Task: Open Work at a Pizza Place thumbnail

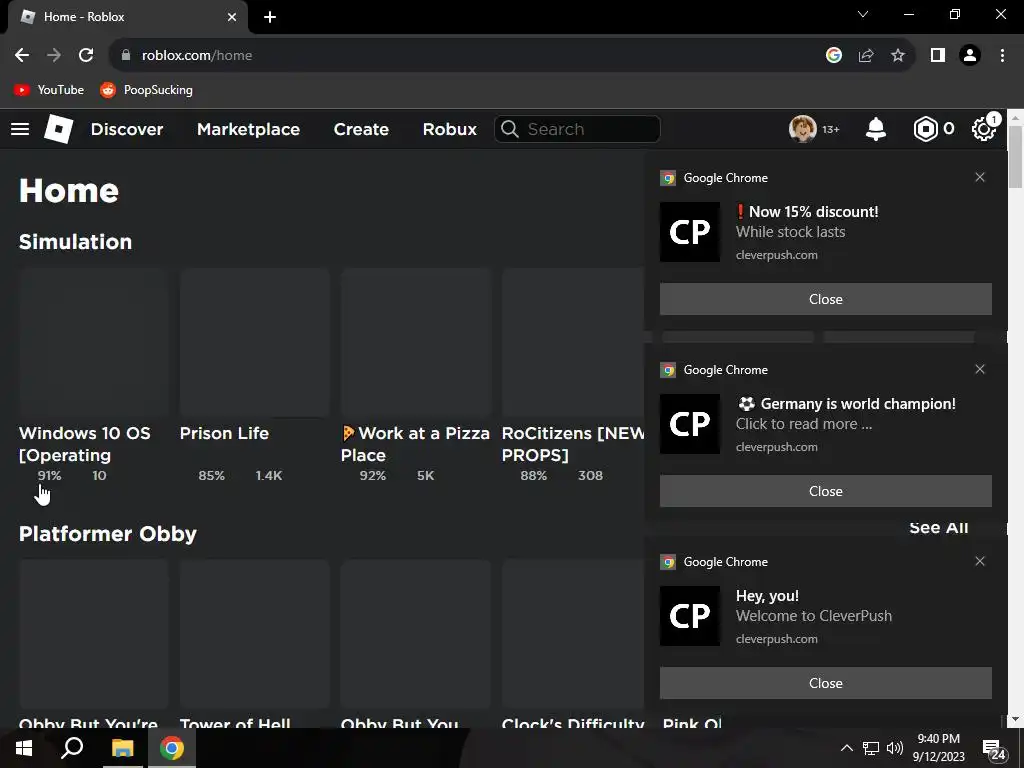Action: 415,342
